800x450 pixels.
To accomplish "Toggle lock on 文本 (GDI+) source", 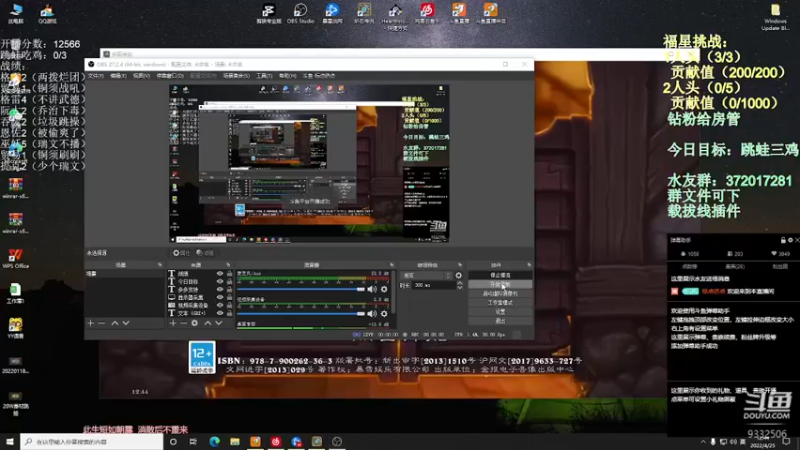I will (x=230, y=313).
